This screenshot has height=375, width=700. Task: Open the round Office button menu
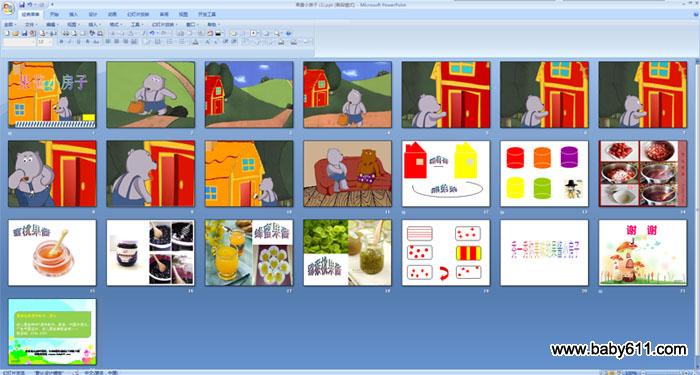tap(8, 8)
